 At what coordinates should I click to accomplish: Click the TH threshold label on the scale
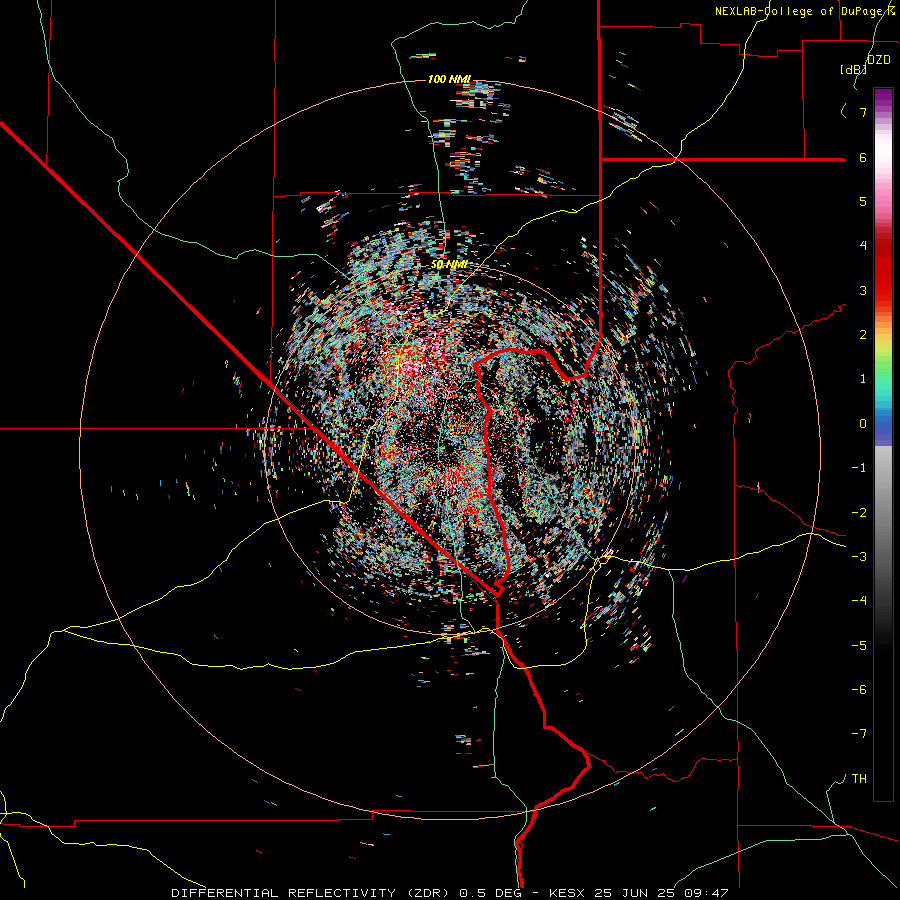pyautogui.click(x=859, y=778)
